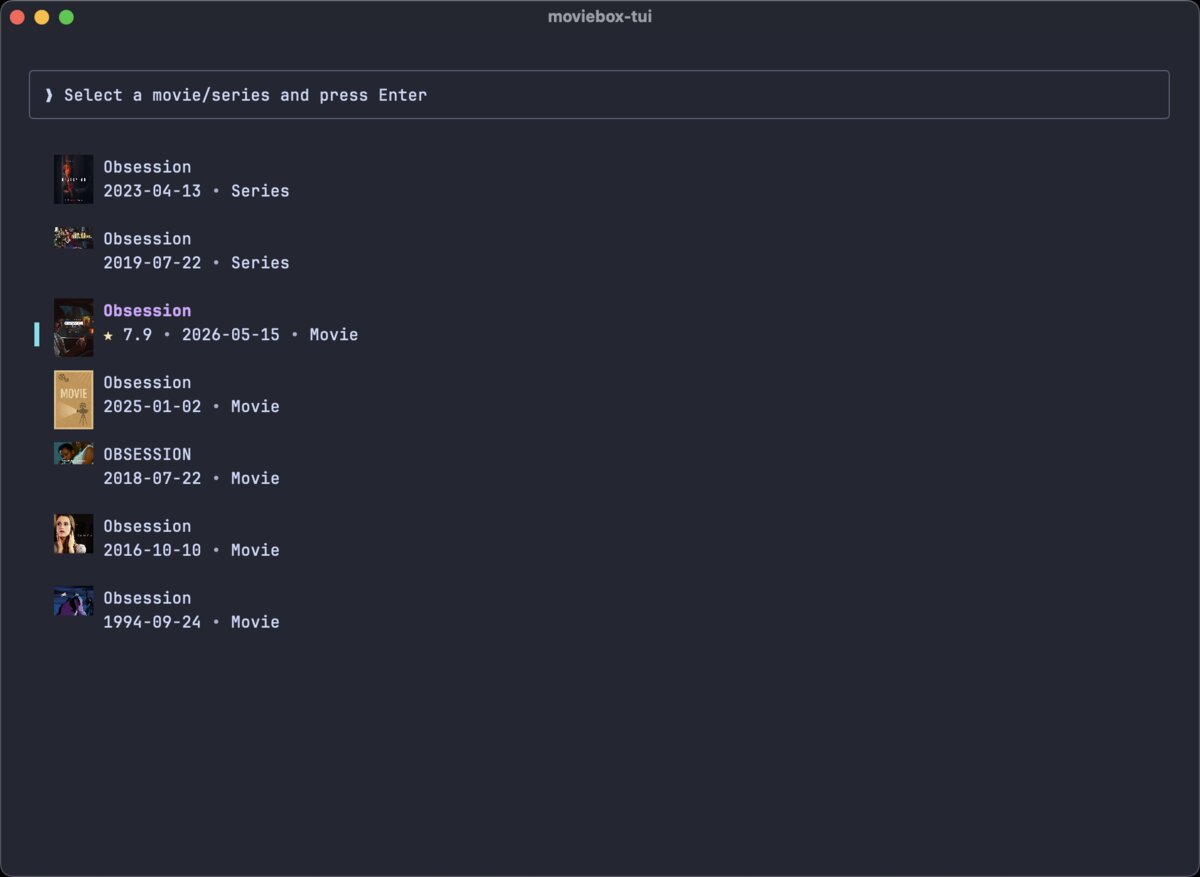
Task: Click the prompt chevron icon in search box
Action: pos(49,95)
